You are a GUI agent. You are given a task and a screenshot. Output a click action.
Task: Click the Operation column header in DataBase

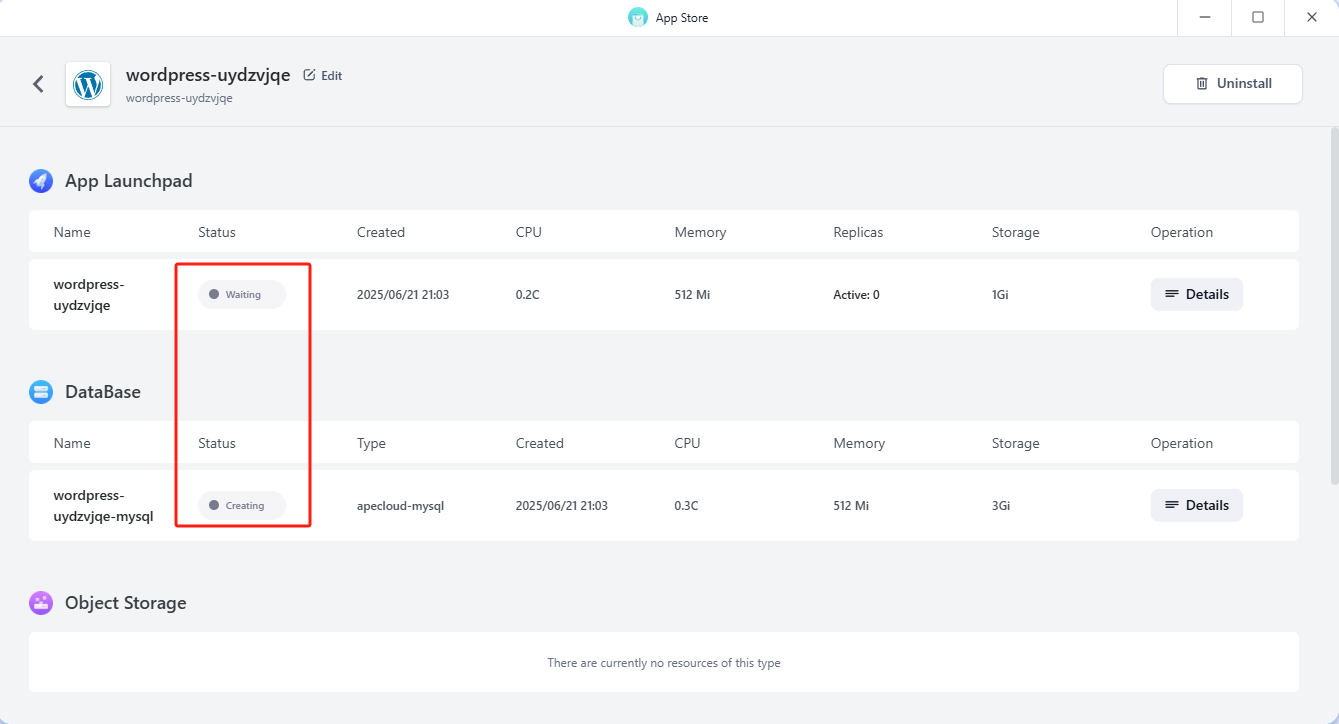[x=1181, y=443]
